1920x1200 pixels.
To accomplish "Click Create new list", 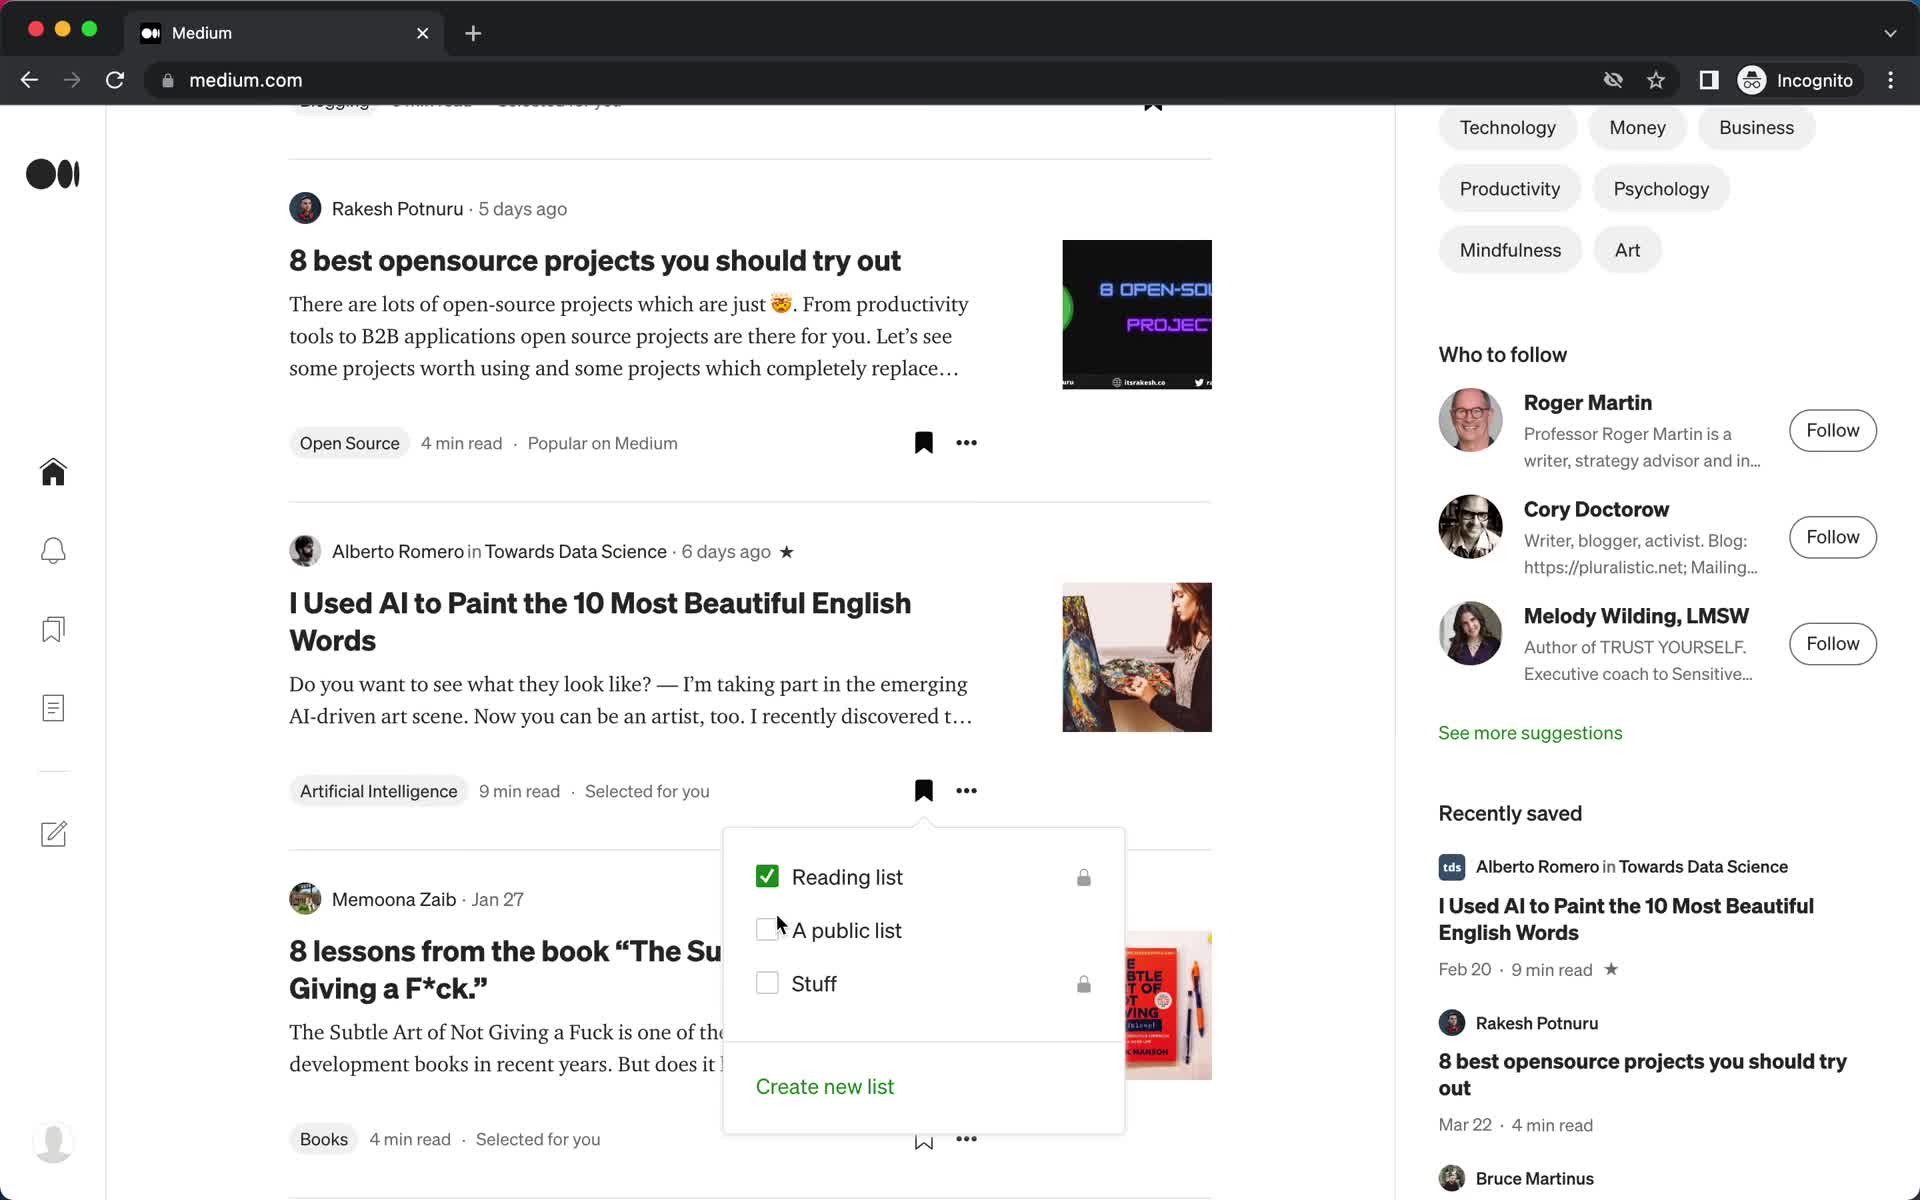I will (824, 1086).
